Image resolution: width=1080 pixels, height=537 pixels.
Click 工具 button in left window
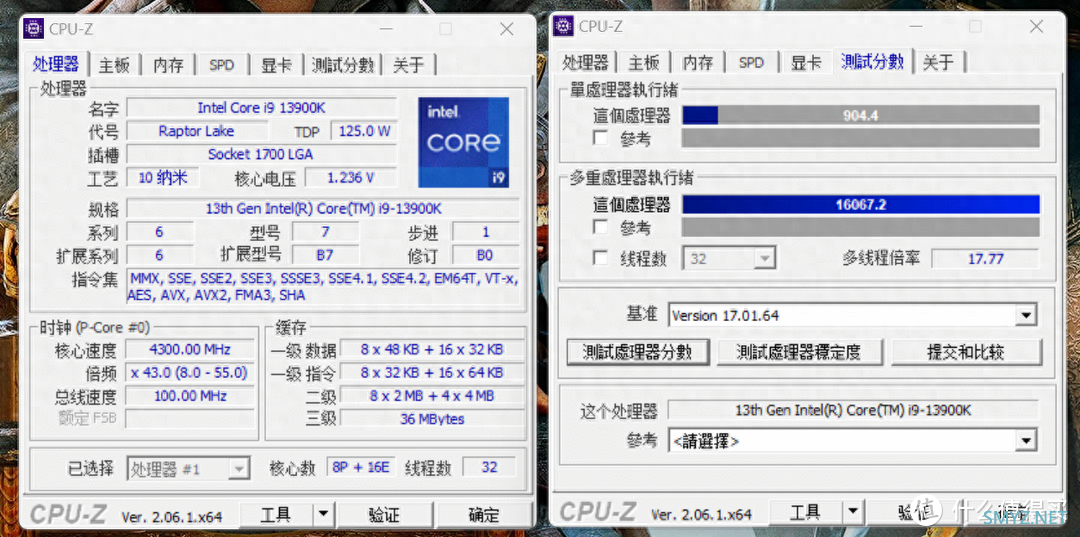pos(276,514)
